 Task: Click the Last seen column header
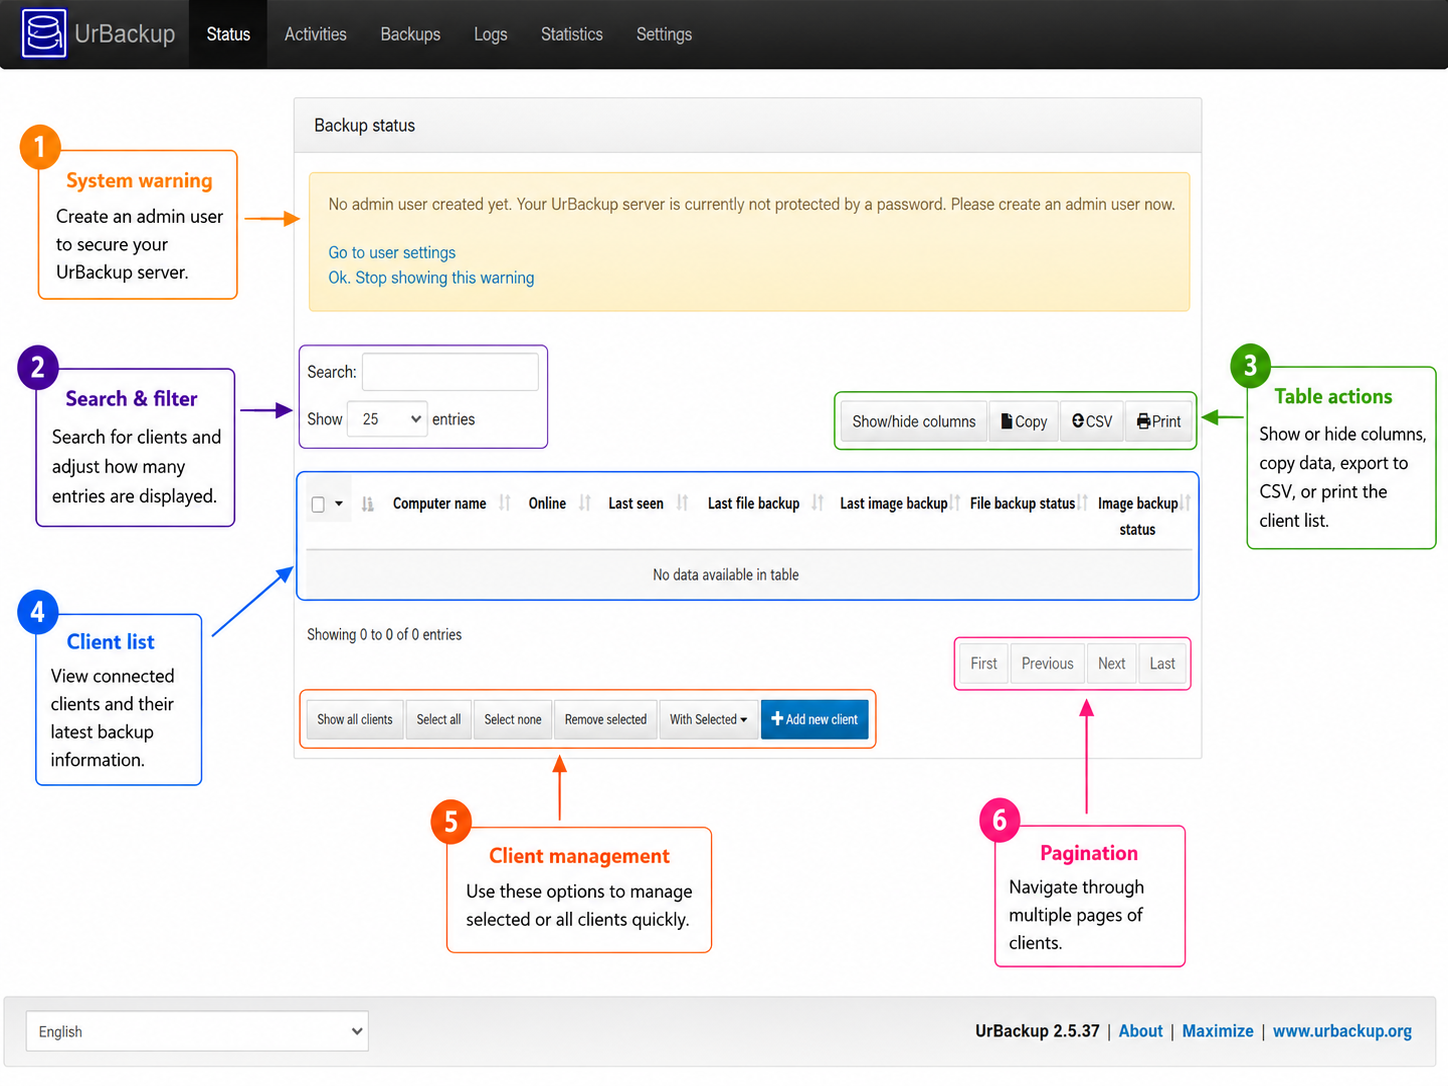click(x=636, y=503)
